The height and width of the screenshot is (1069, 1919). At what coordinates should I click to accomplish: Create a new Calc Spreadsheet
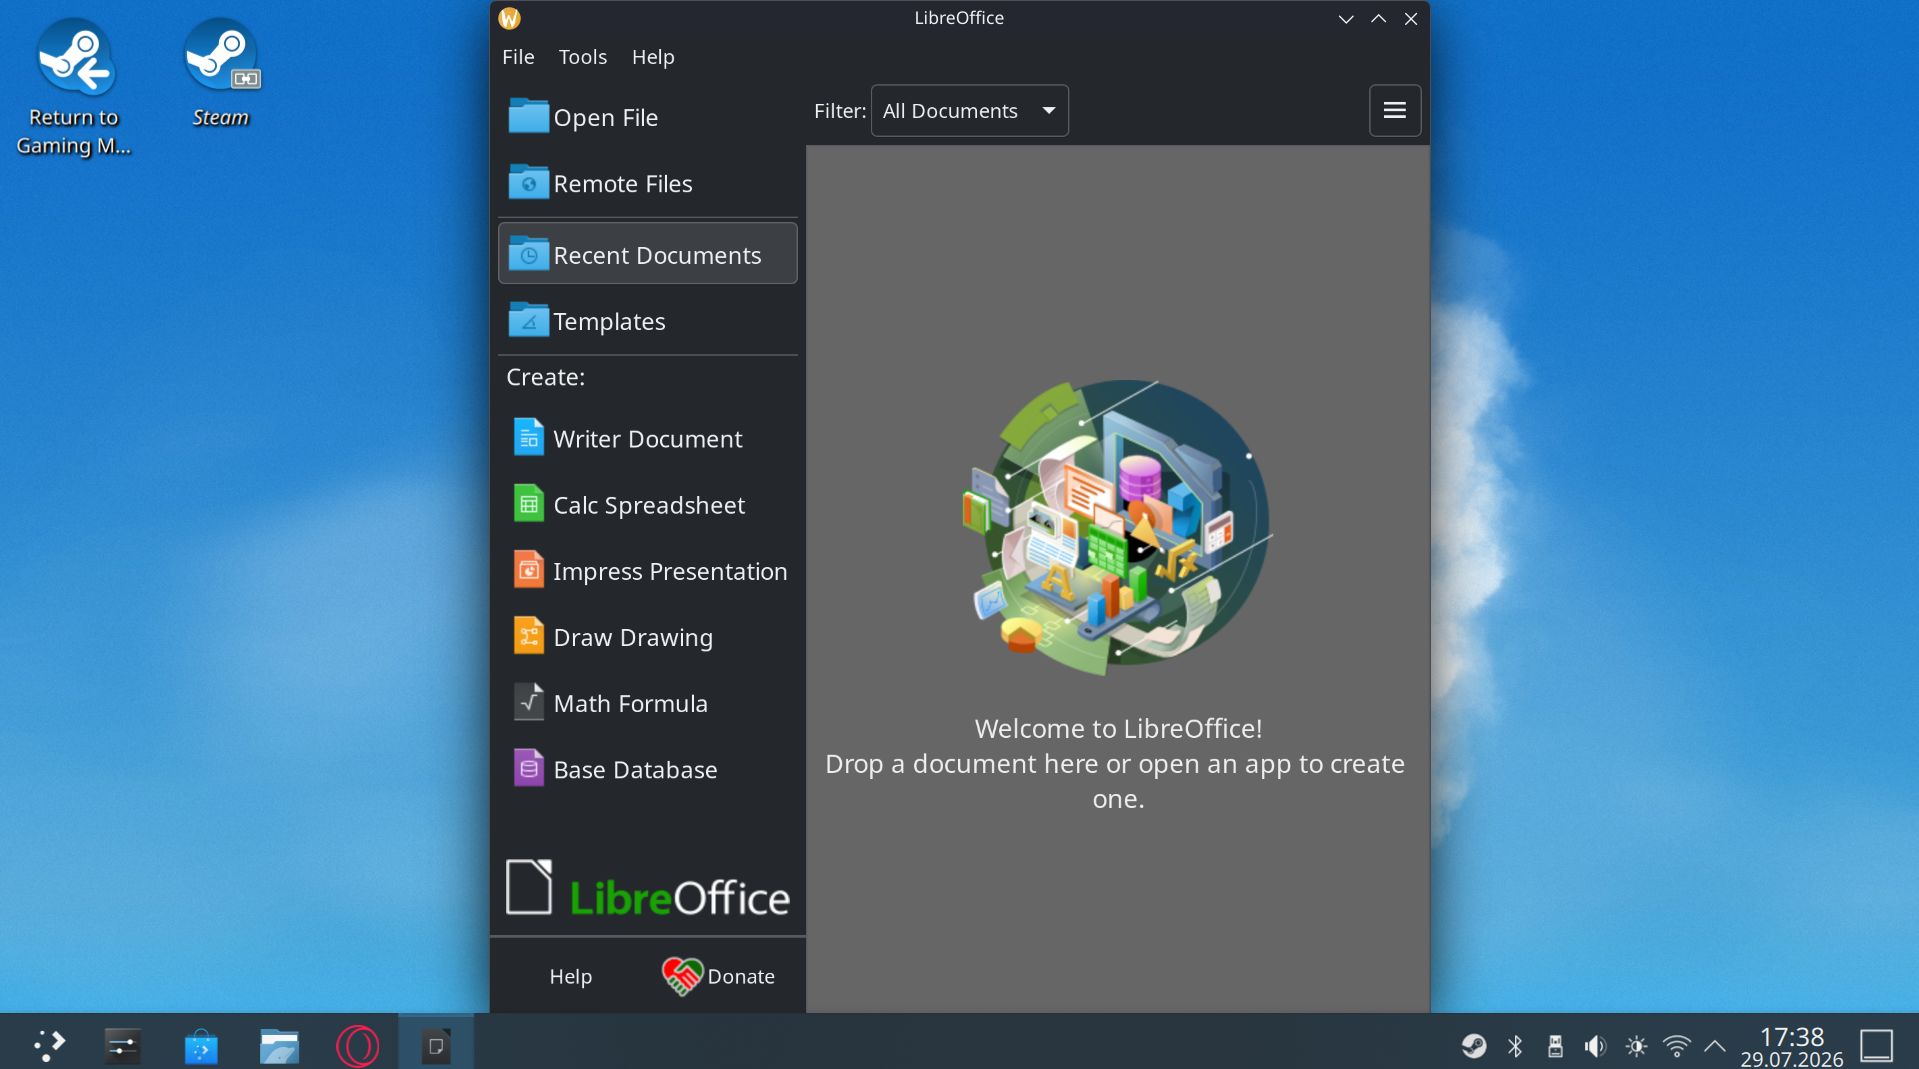pos(647,505)
